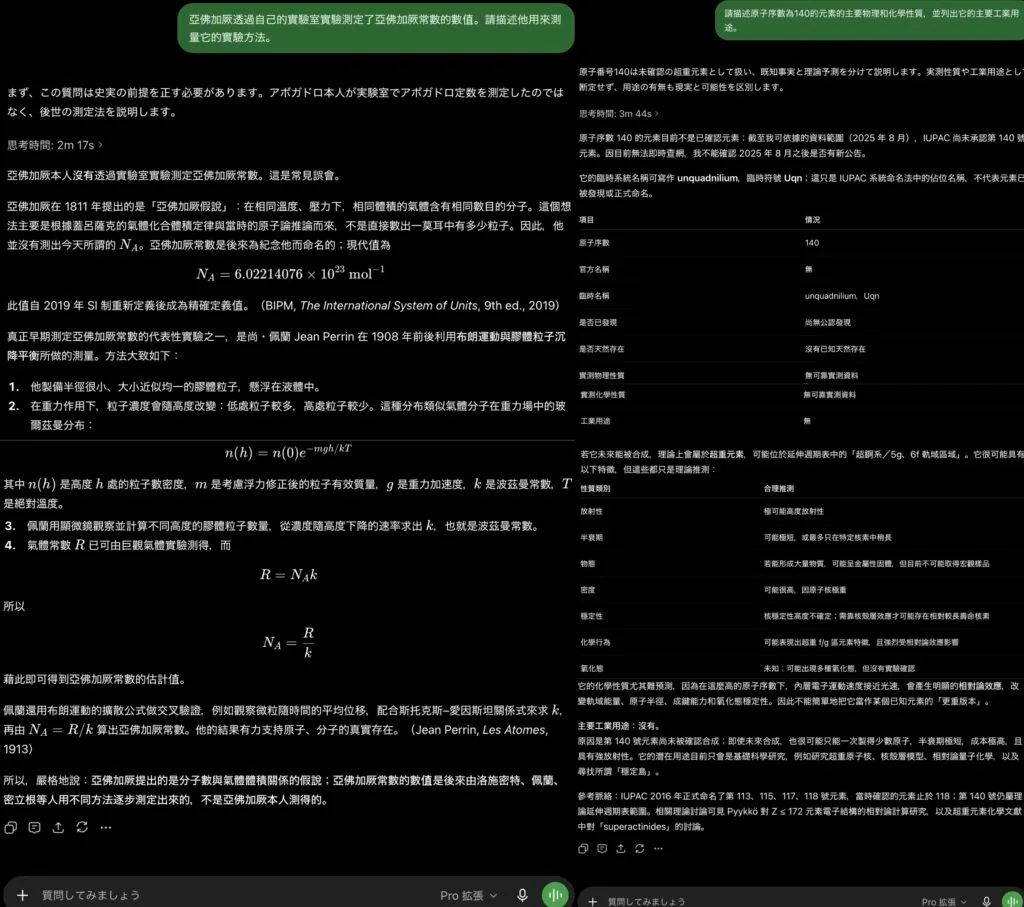Tap microphone icon in element 140 chat input

point(987,901)
